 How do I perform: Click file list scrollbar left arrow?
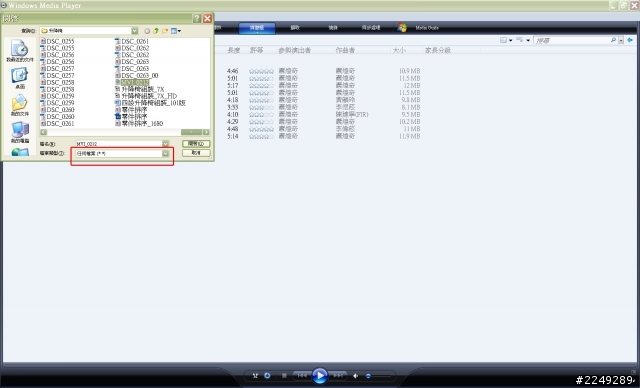[43, 132]
